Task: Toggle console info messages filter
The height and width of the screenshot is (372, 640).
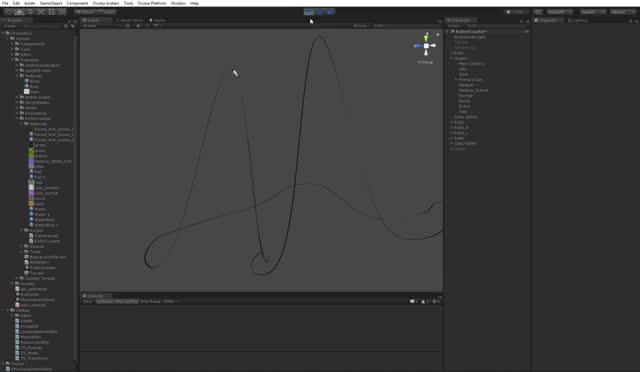Action: pos(413,301)
